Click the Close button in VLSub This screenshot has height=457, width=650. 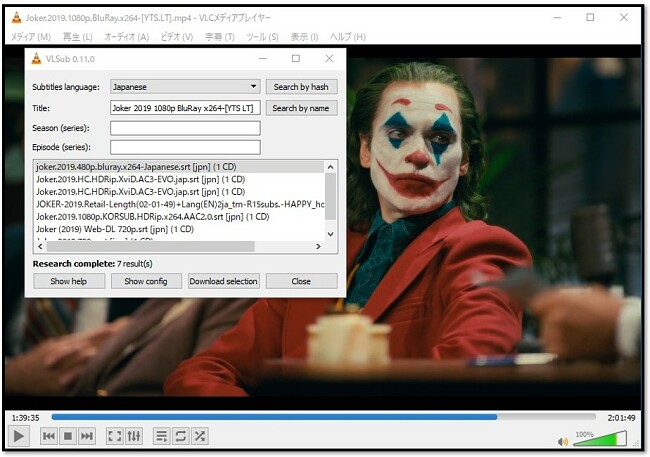pyautogui.click(x=301, y=281)
